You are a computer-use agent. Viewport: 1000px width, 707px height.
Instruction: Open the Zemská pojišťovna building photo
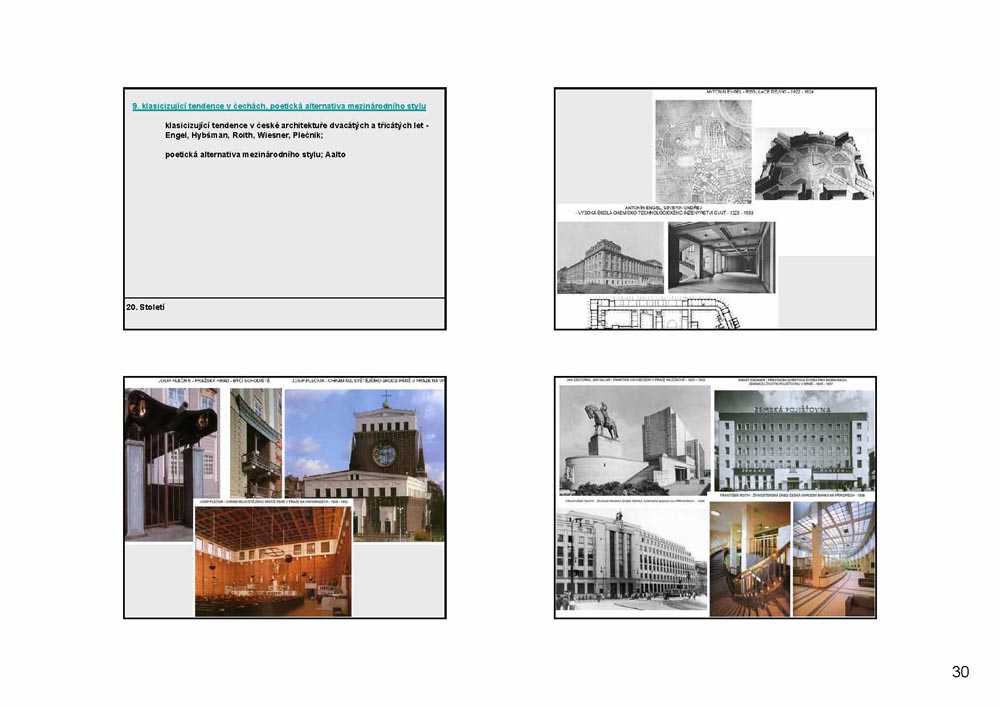tap(794, 440)
